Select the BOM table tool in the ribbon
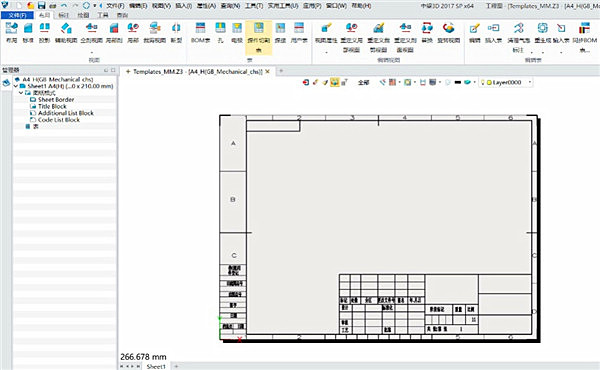Image resolution: width=600 pixels, height=370 pixels. (200, 32)
